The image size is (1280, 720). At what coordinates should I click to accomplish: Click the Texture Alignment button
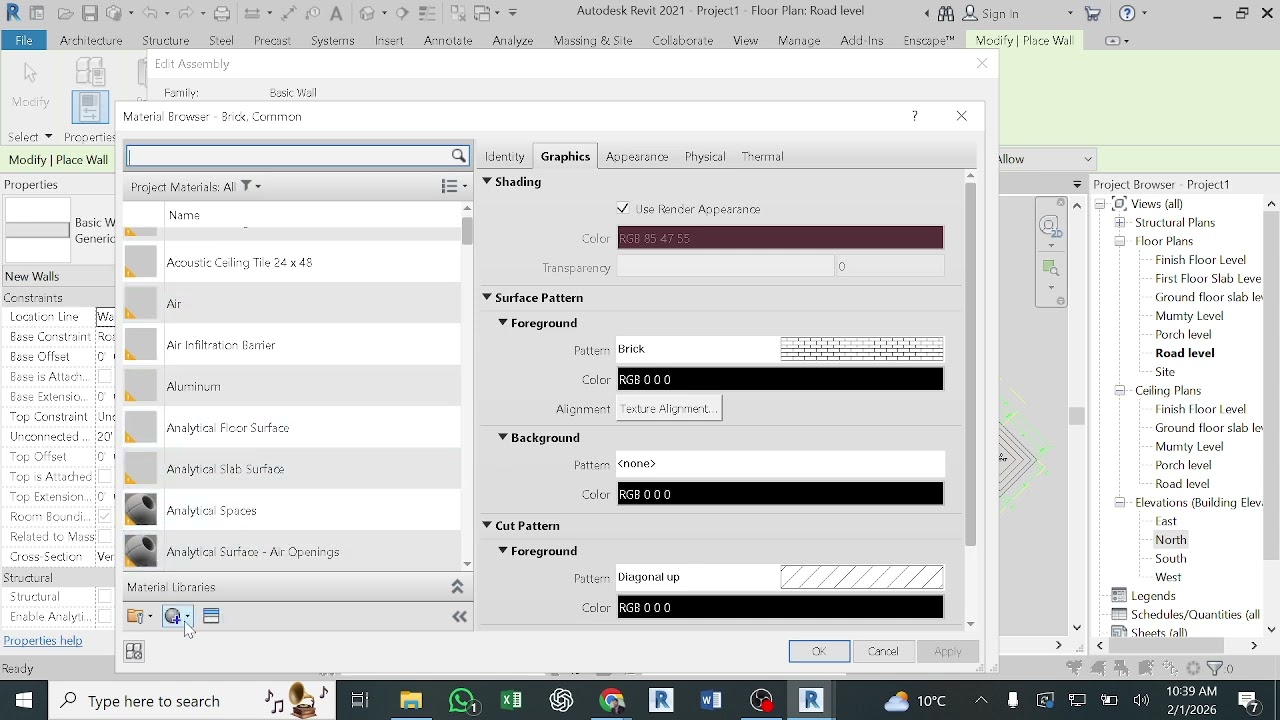669,409
